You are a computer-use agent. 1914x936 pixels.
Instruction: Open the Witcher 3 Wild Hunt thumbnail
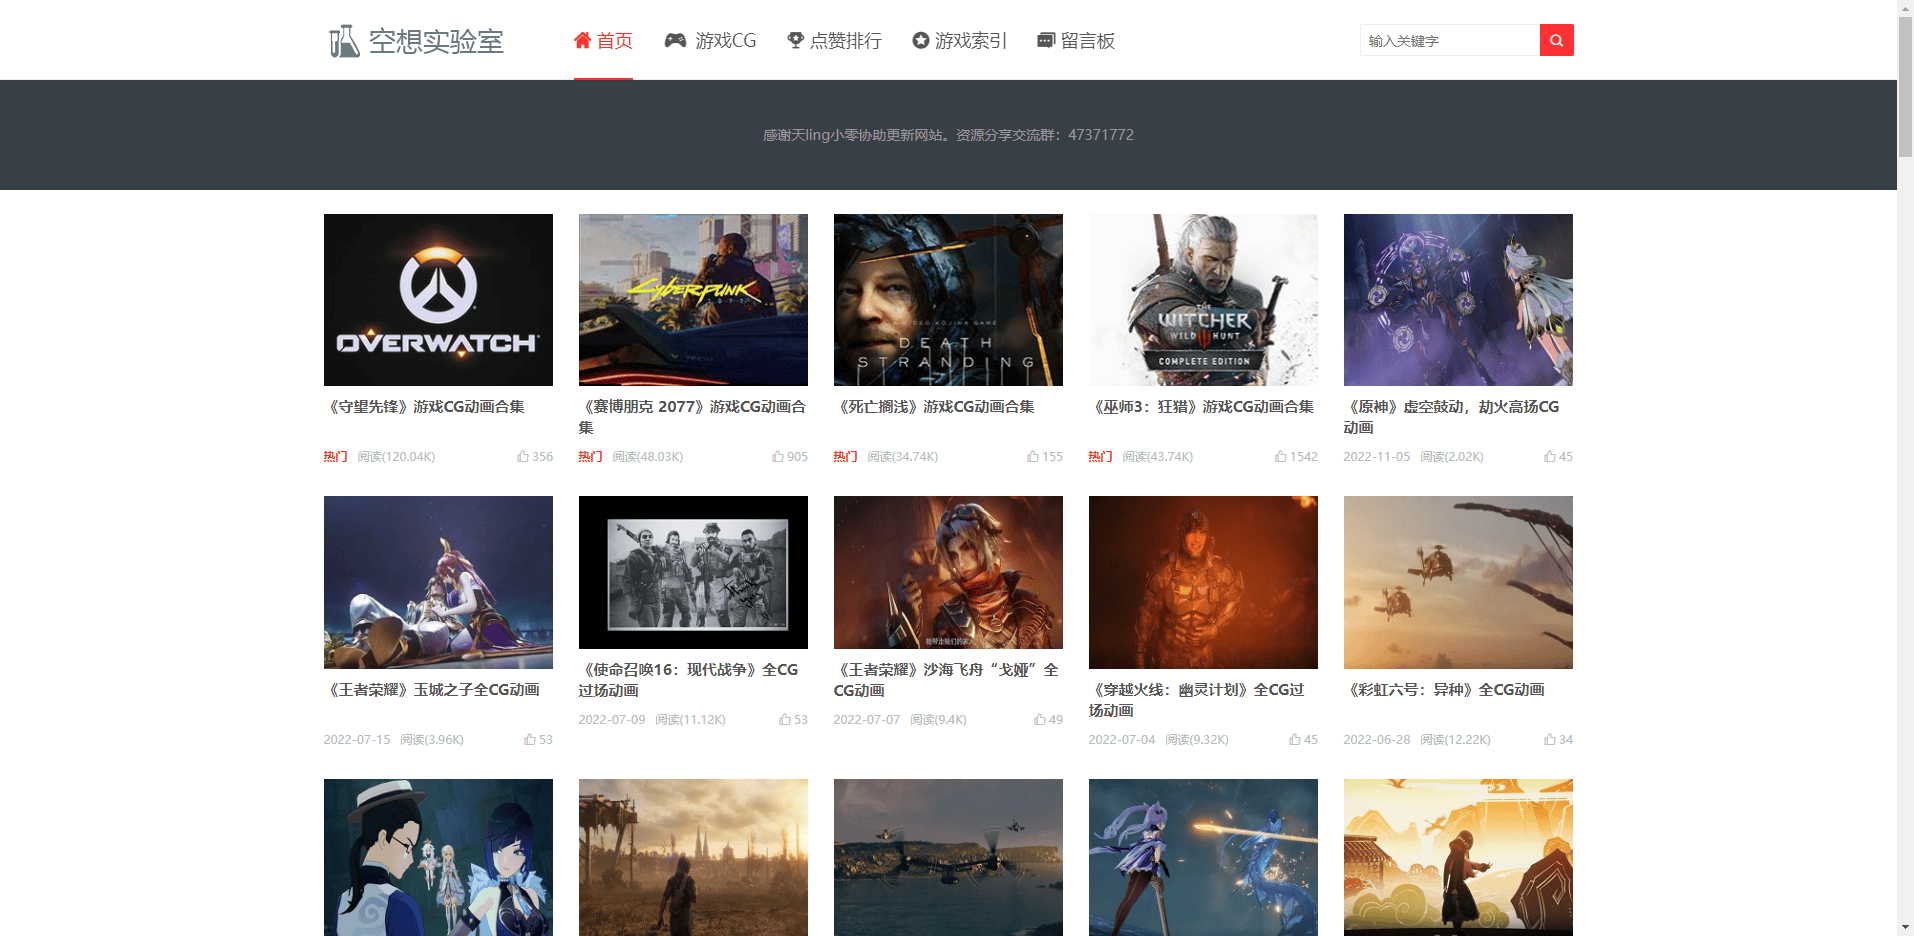(x=1203, y=300)
